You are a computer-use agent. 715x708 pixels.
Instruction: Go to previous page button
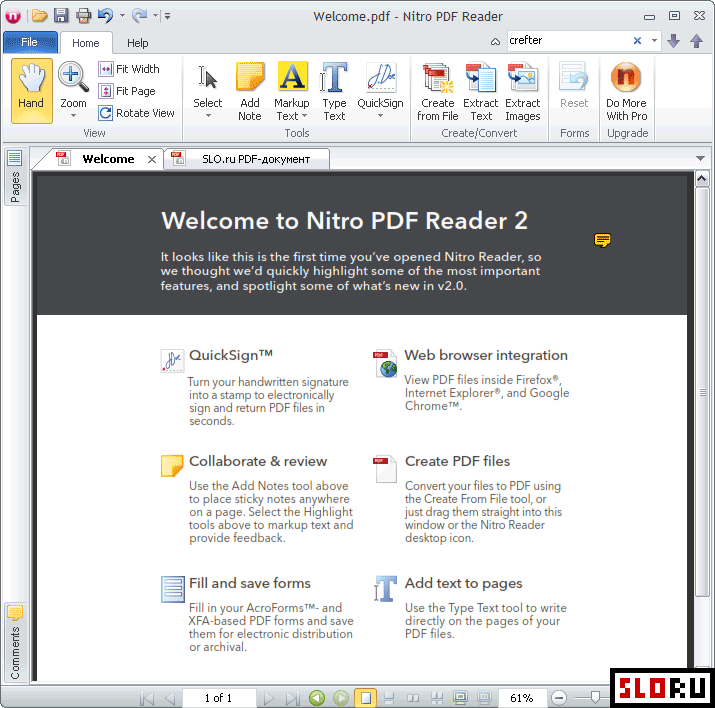click(x=170, y=698)
